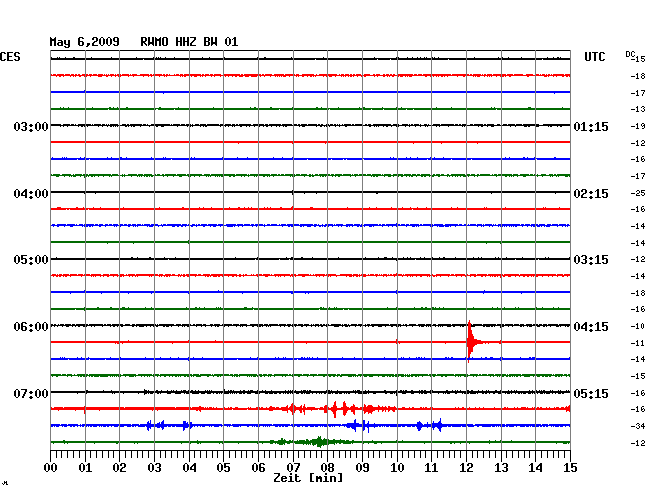650x494 pixels.
Task: Select minute 06 on the time axis
Action: [x=258, y=467]
